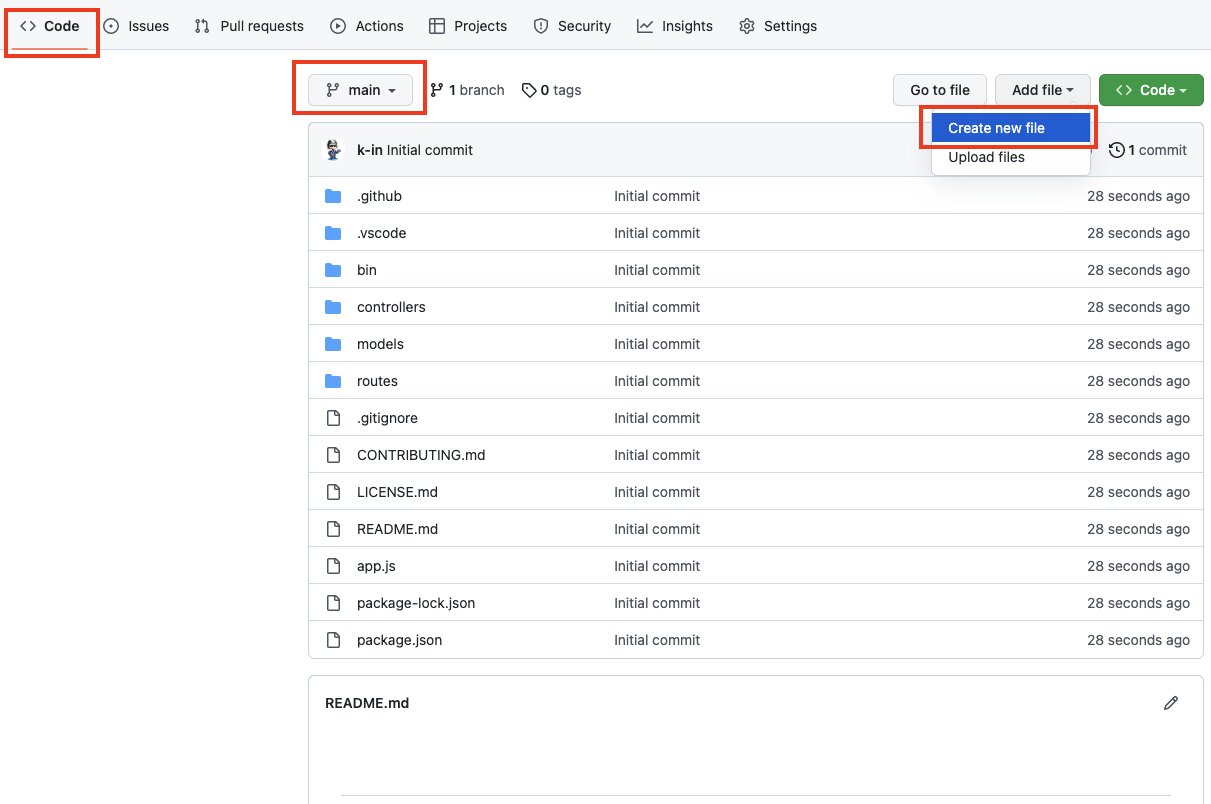This screenshot has height=804, width=1211.
Task: Click the Security shield icon
Action: click(x=541, y=26)
